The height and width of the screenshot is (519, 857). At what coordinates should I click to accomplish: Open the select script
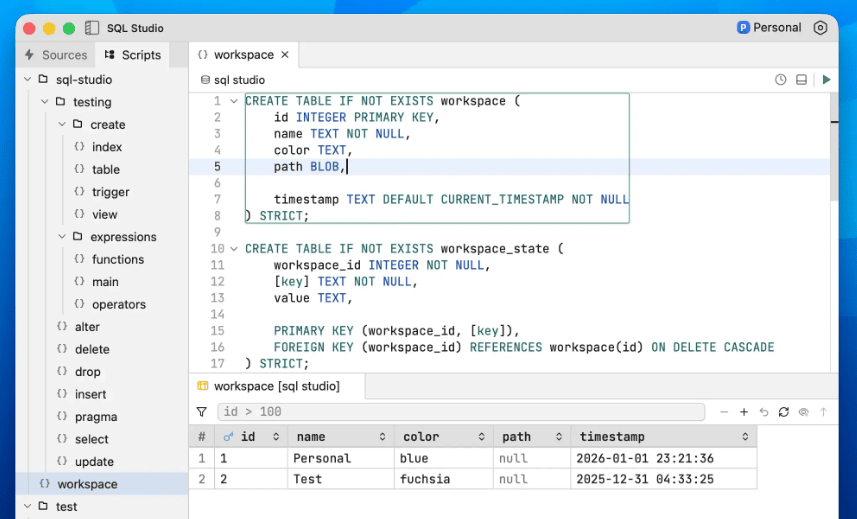click(91, 439)
